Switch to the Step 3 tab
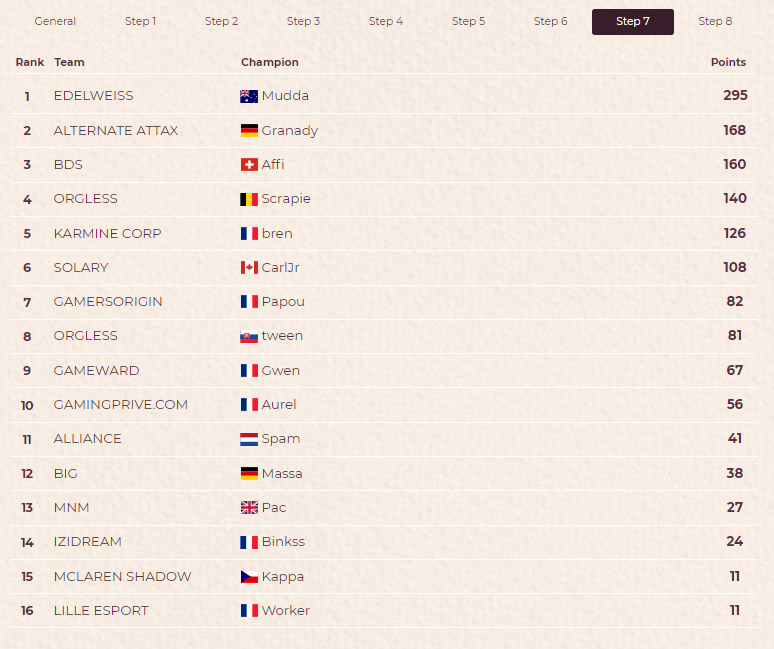774x649 pixels. pos(303,21)
